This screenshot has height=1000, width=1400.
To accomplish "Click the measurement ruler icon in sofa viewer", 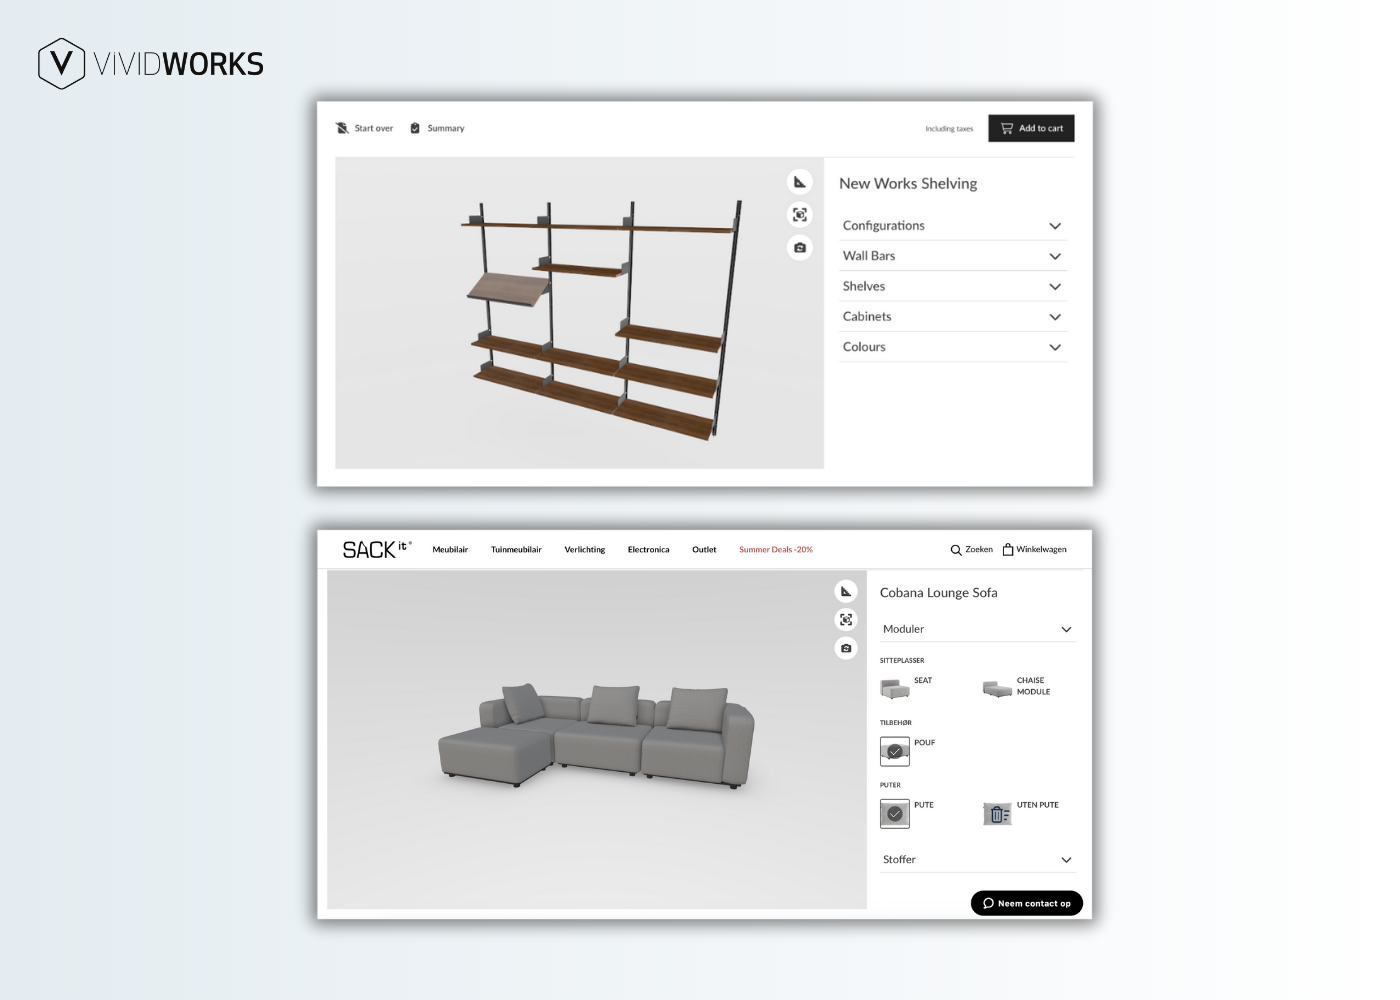I will pos(846,591).
